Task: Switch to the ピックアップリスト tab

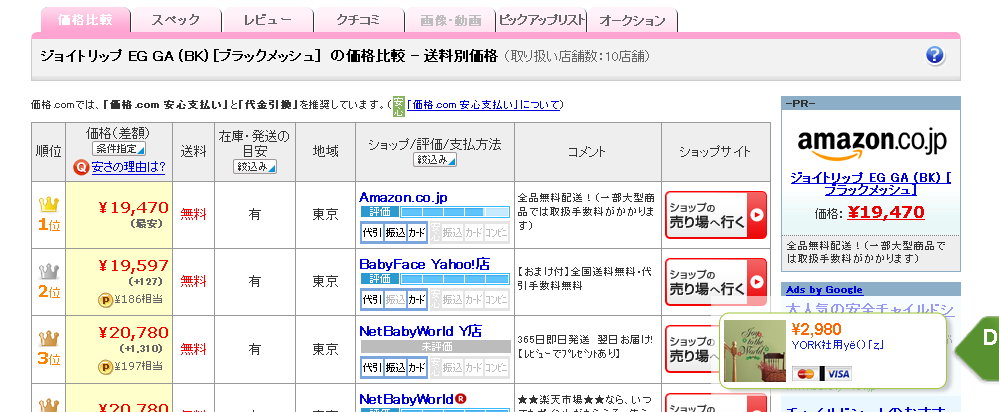Action: tap(542, 20)
